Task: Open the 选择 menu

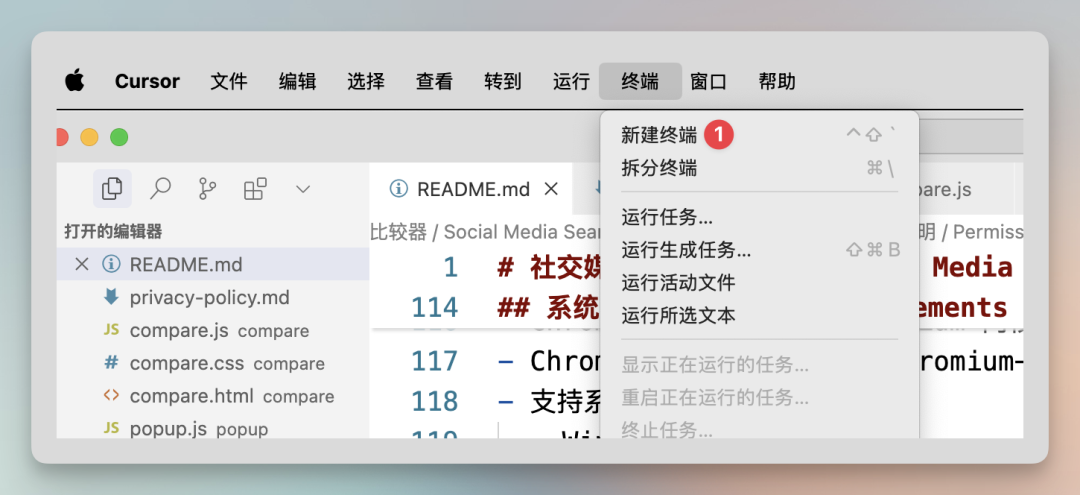Action: tap(366, 81)
